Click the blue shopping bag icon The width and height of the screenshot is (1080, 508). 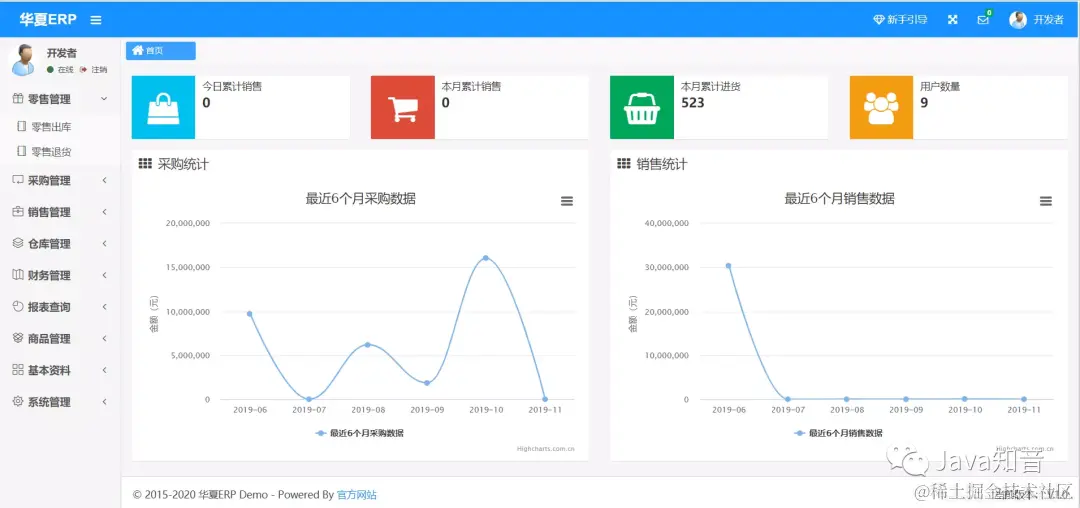coord(163,107)
